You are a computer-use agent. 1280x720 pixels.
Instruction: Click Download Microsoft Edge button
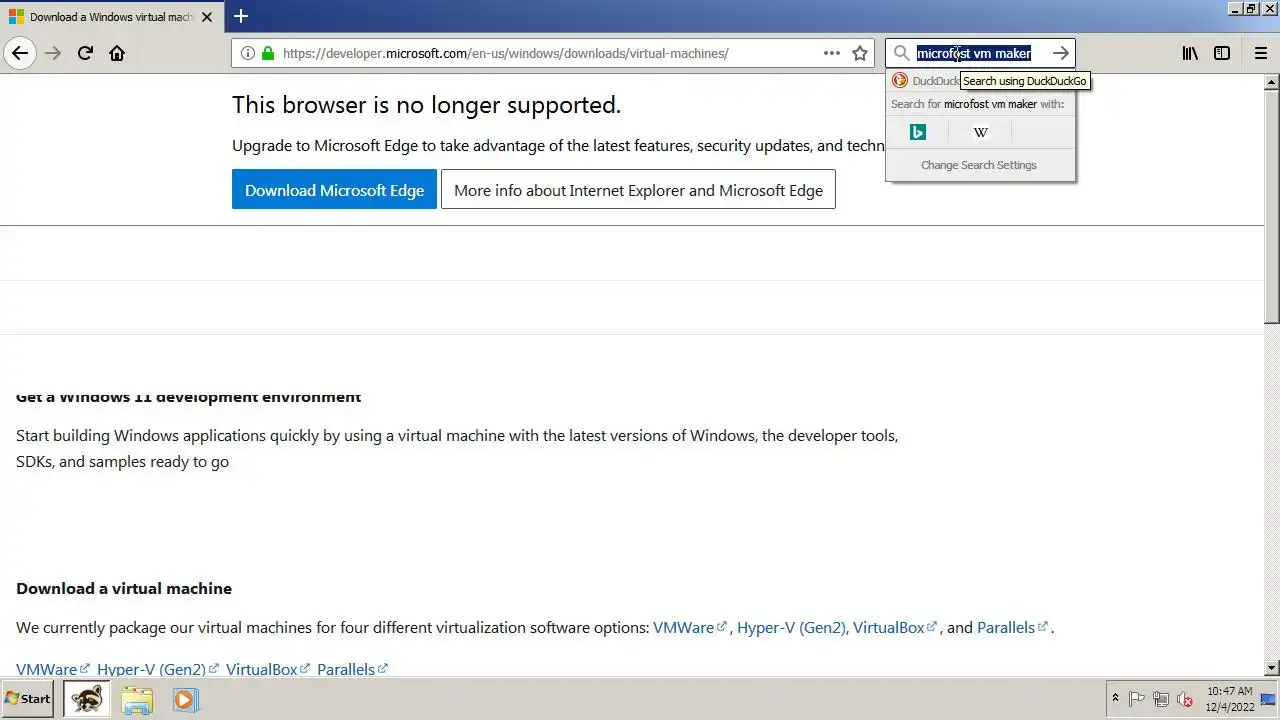tap(334, 190)
